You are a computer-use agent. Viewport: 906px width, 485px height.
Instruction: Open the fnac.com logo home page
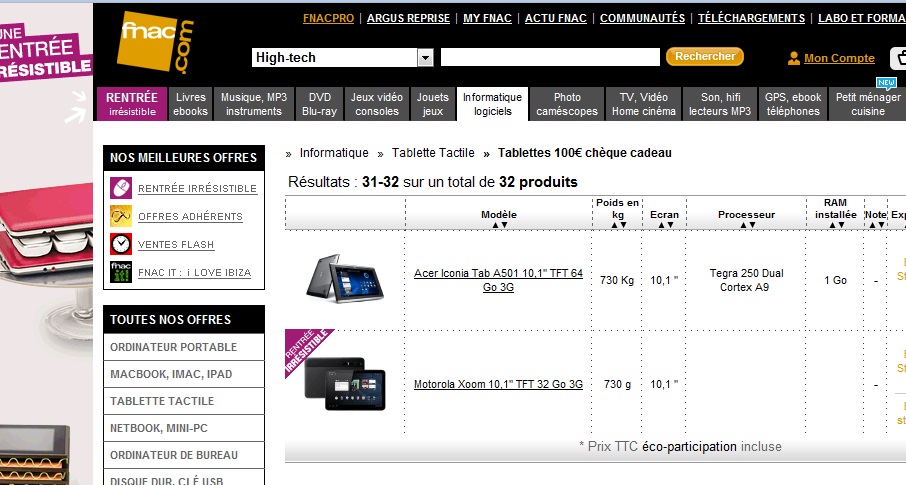click(155, 42)
